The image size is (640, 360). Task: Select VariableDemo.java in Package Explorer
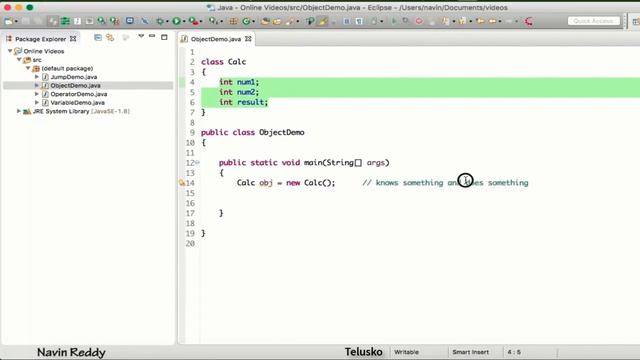(77, 102)
